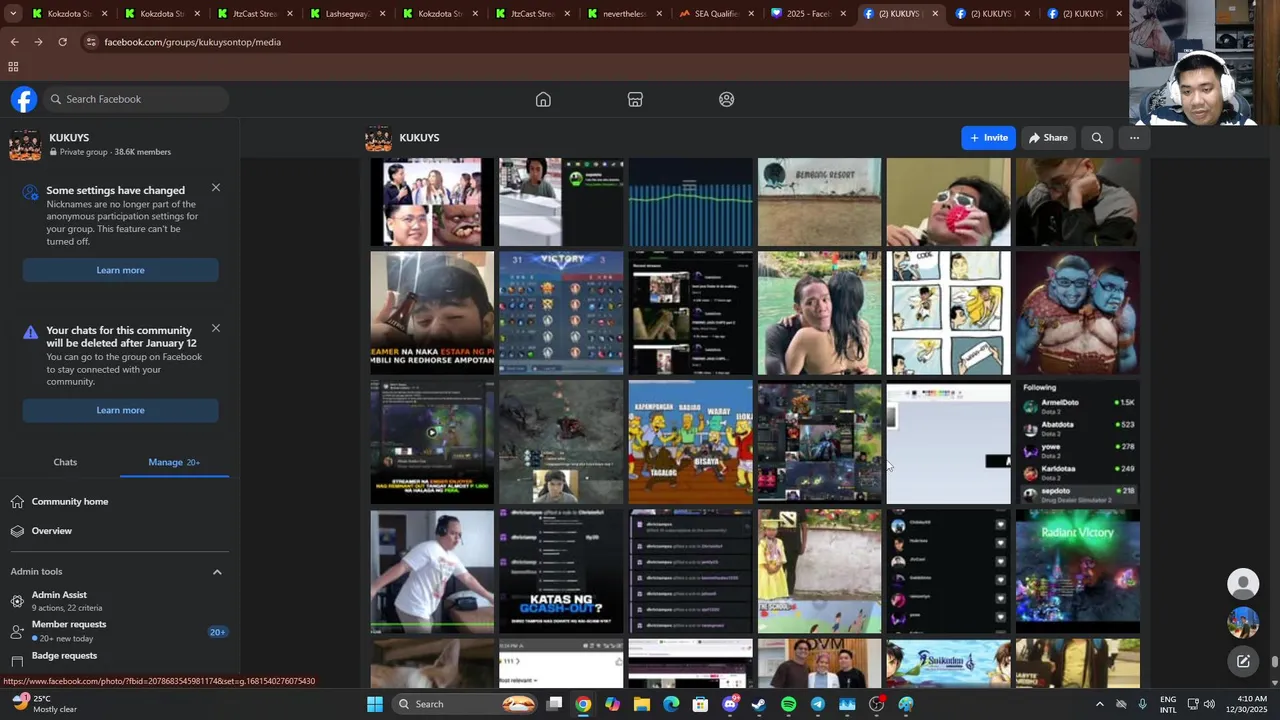Open the Marketplace icon in top navigation

tap(635, 99)
